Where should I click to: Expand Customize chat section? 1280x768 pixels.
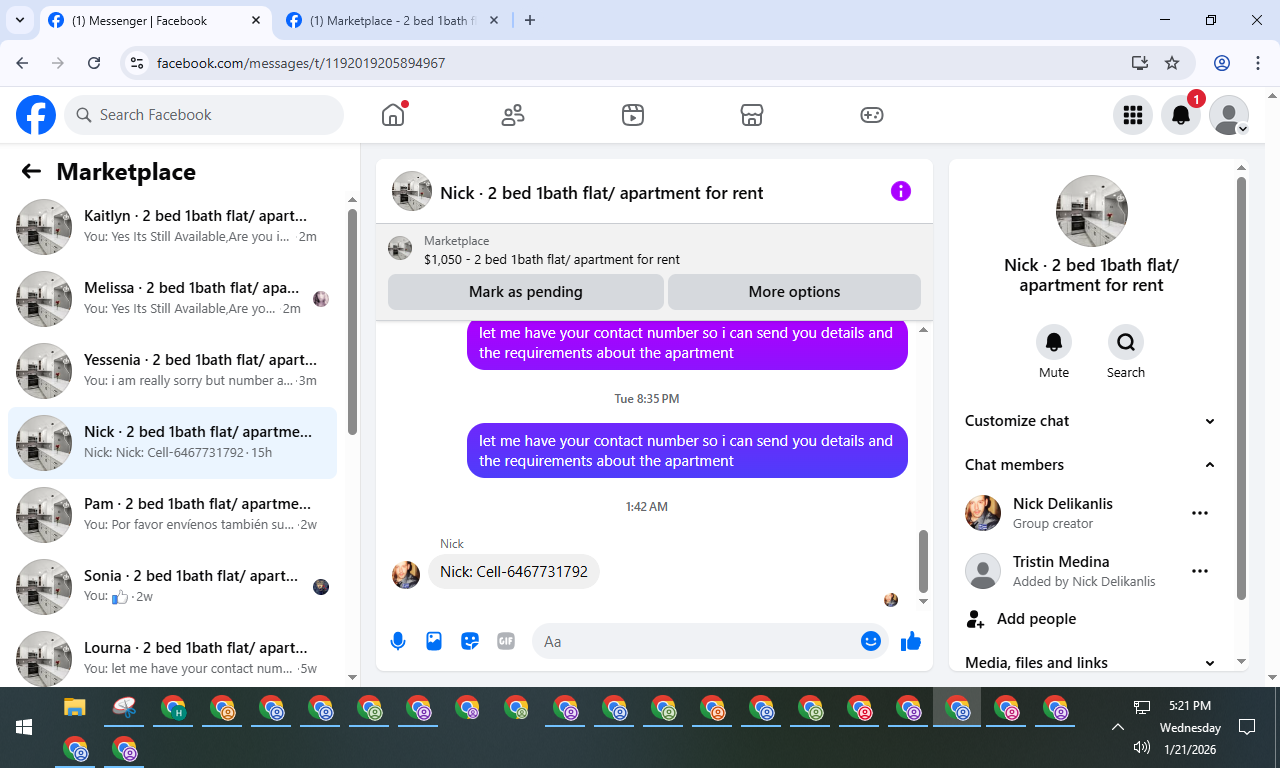pos(1091,421)
